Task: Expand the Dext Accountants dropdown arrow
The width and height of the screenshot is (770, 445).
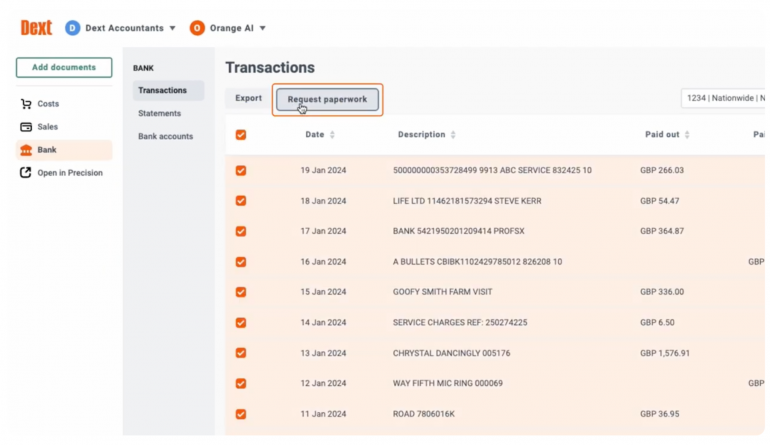Action: [172, 28]
